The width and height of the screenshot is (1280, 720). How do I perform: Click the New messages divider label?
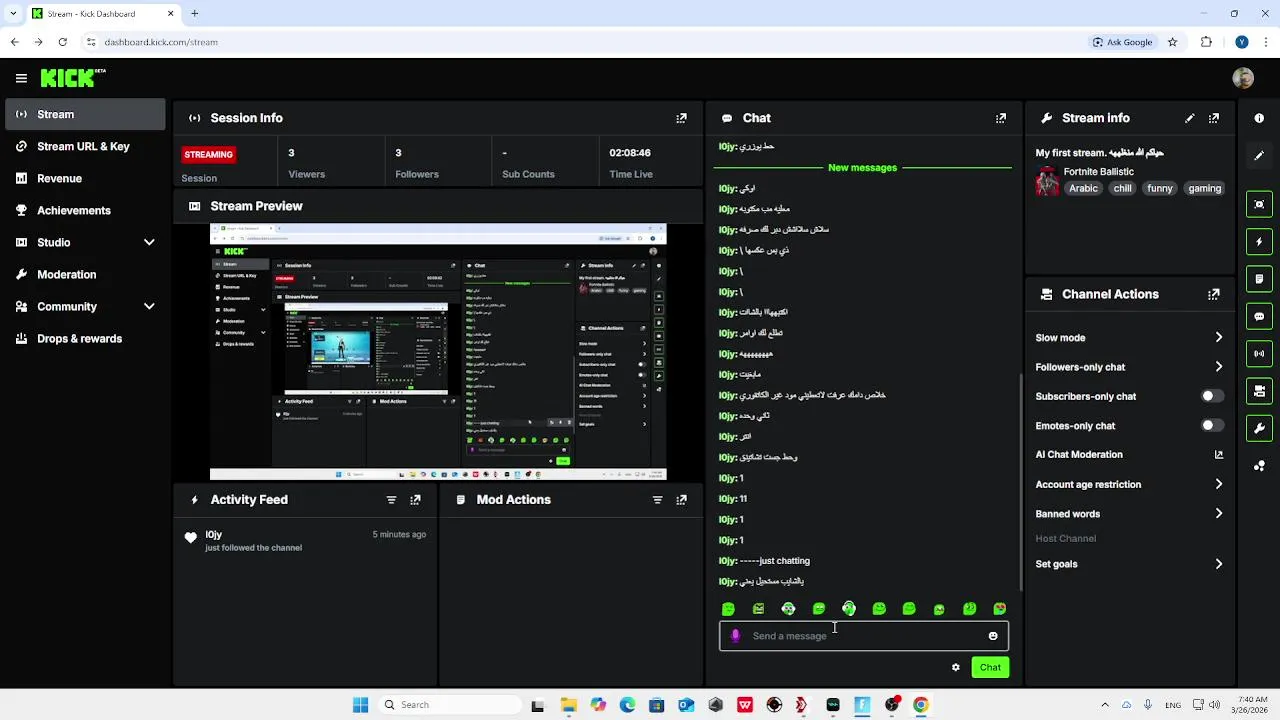[x=862, y=167]
